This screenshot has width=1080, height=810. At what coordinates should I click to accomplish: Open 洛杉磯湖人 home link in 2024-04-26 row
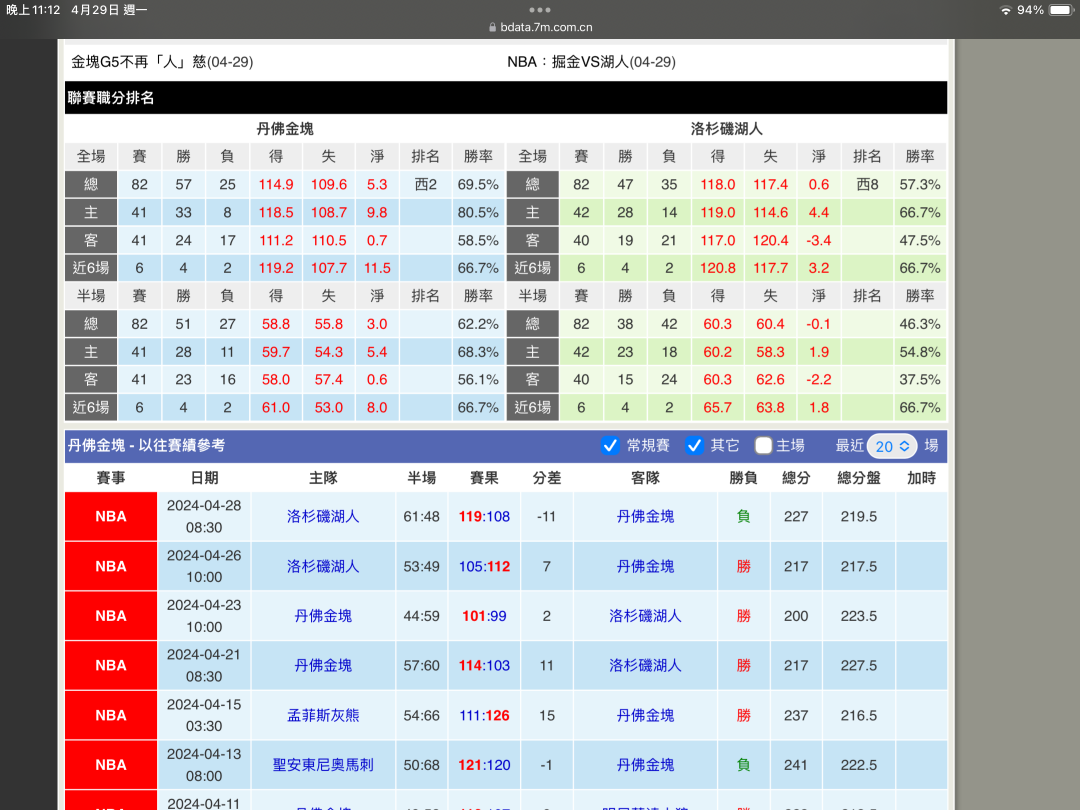[323, 566]
